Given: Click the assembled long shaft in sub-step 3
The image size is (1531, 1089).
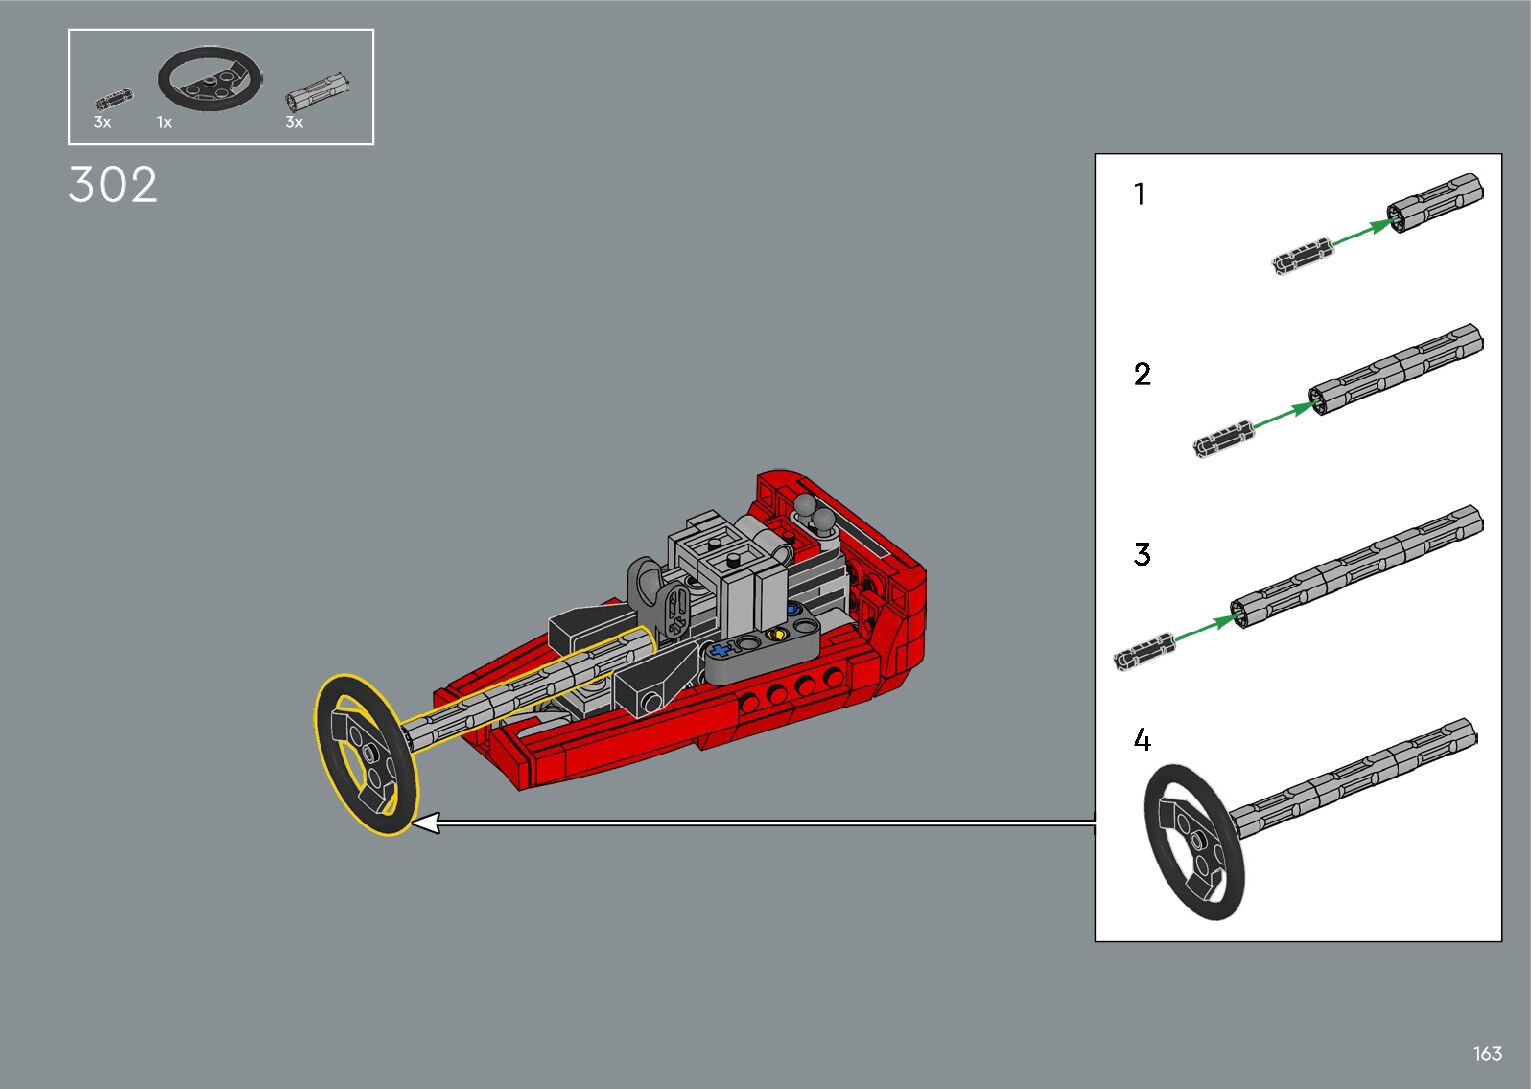Looking at the screenshot, I should coord(1357,567).
